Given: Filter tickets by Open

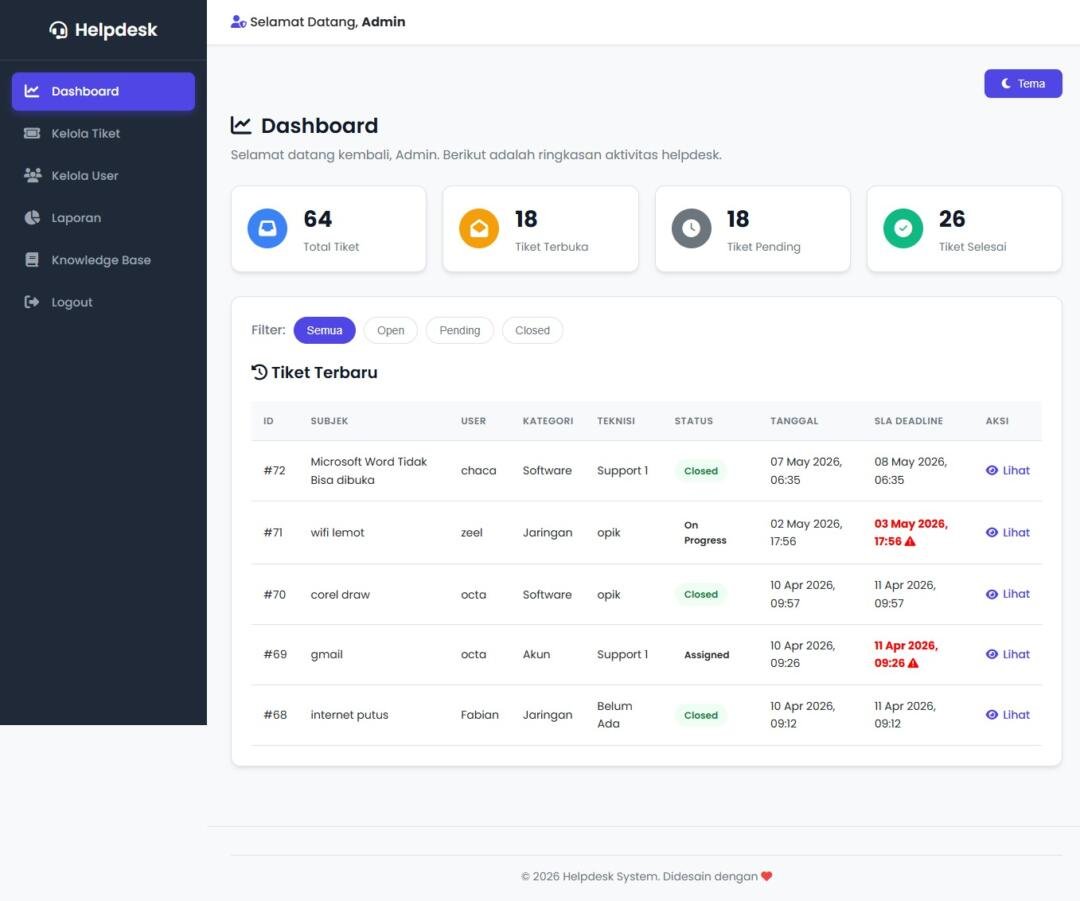Looking at the screenshot, I should (391, 330).
